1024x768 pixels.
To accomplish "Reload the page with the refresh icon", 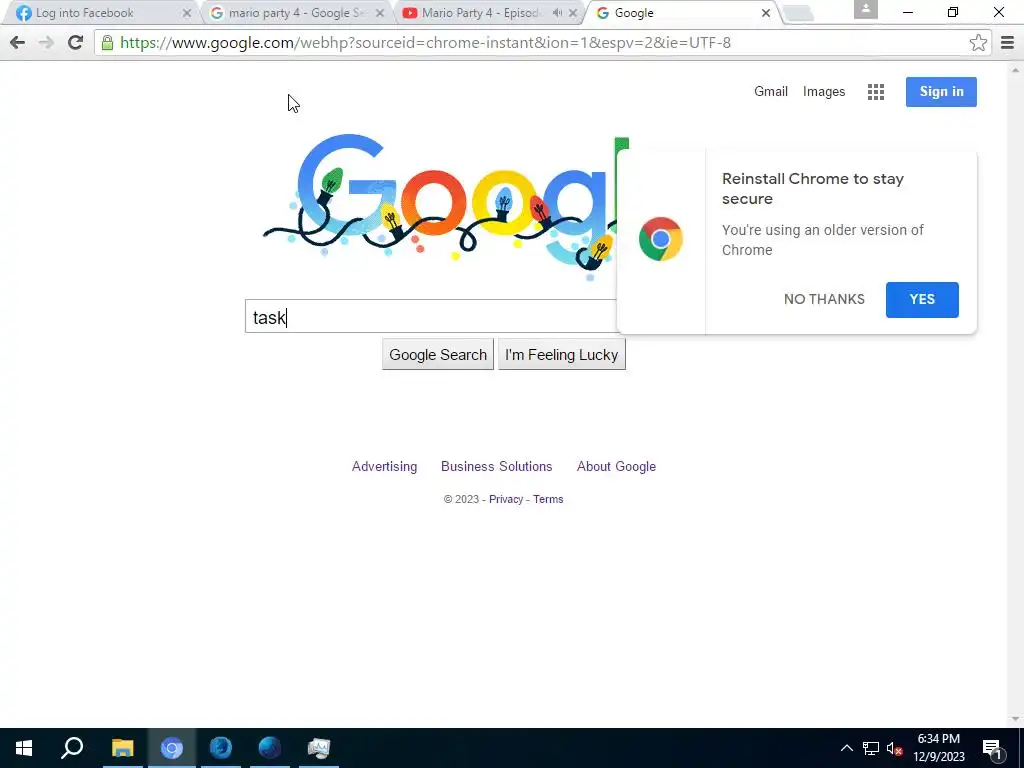I will [76, 43].
